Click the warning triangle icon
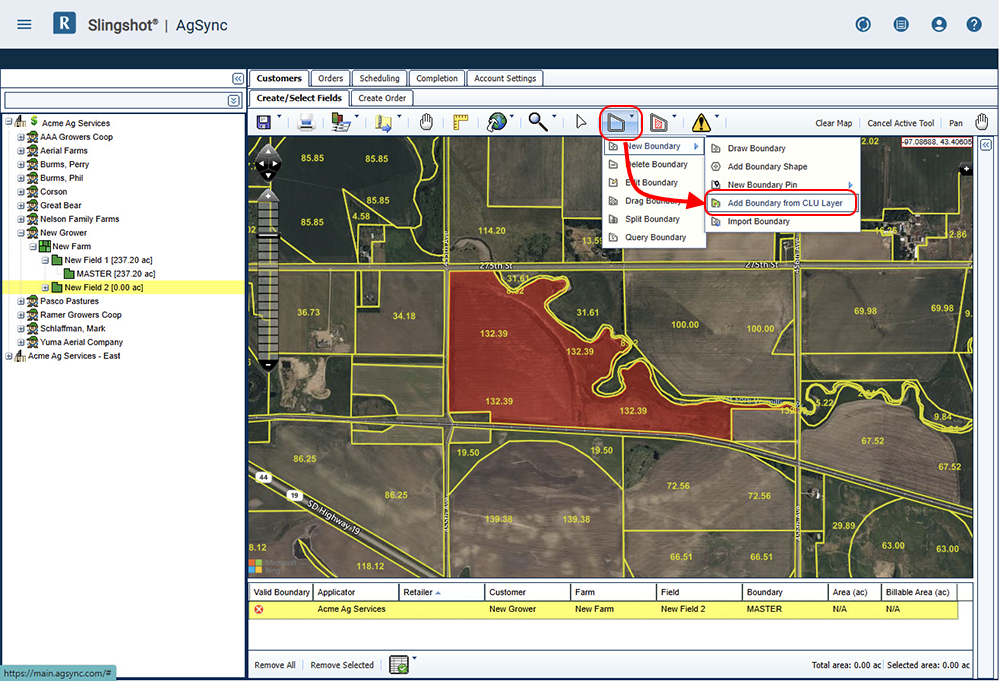The width and height of the screenshot is (1000, 681). pyautogui.click(x=701, y=122)
